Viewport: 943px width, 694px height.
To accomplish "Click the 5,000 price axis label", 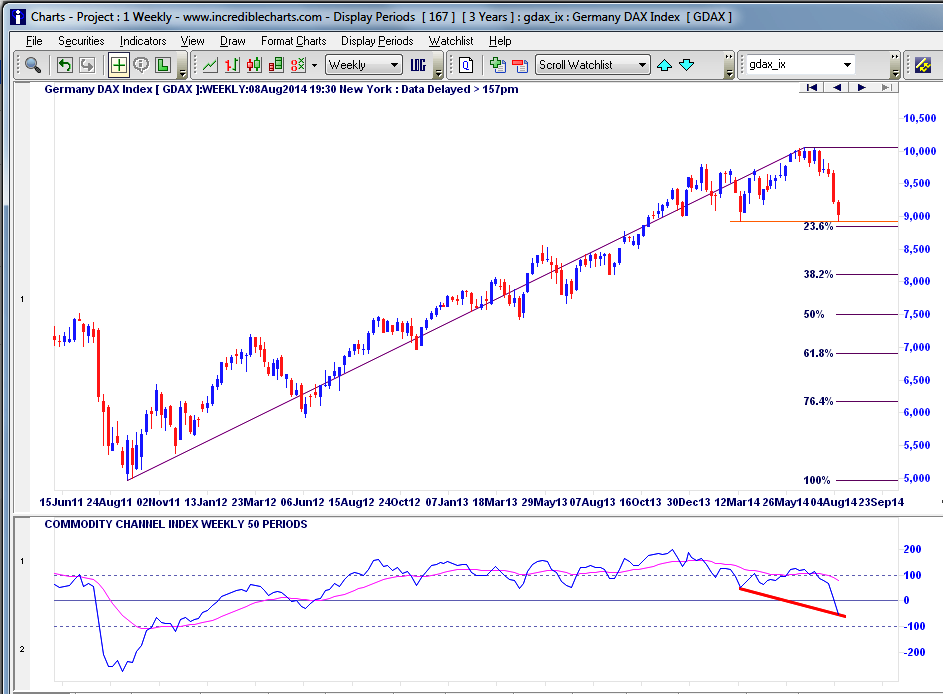I will point(917,478).
